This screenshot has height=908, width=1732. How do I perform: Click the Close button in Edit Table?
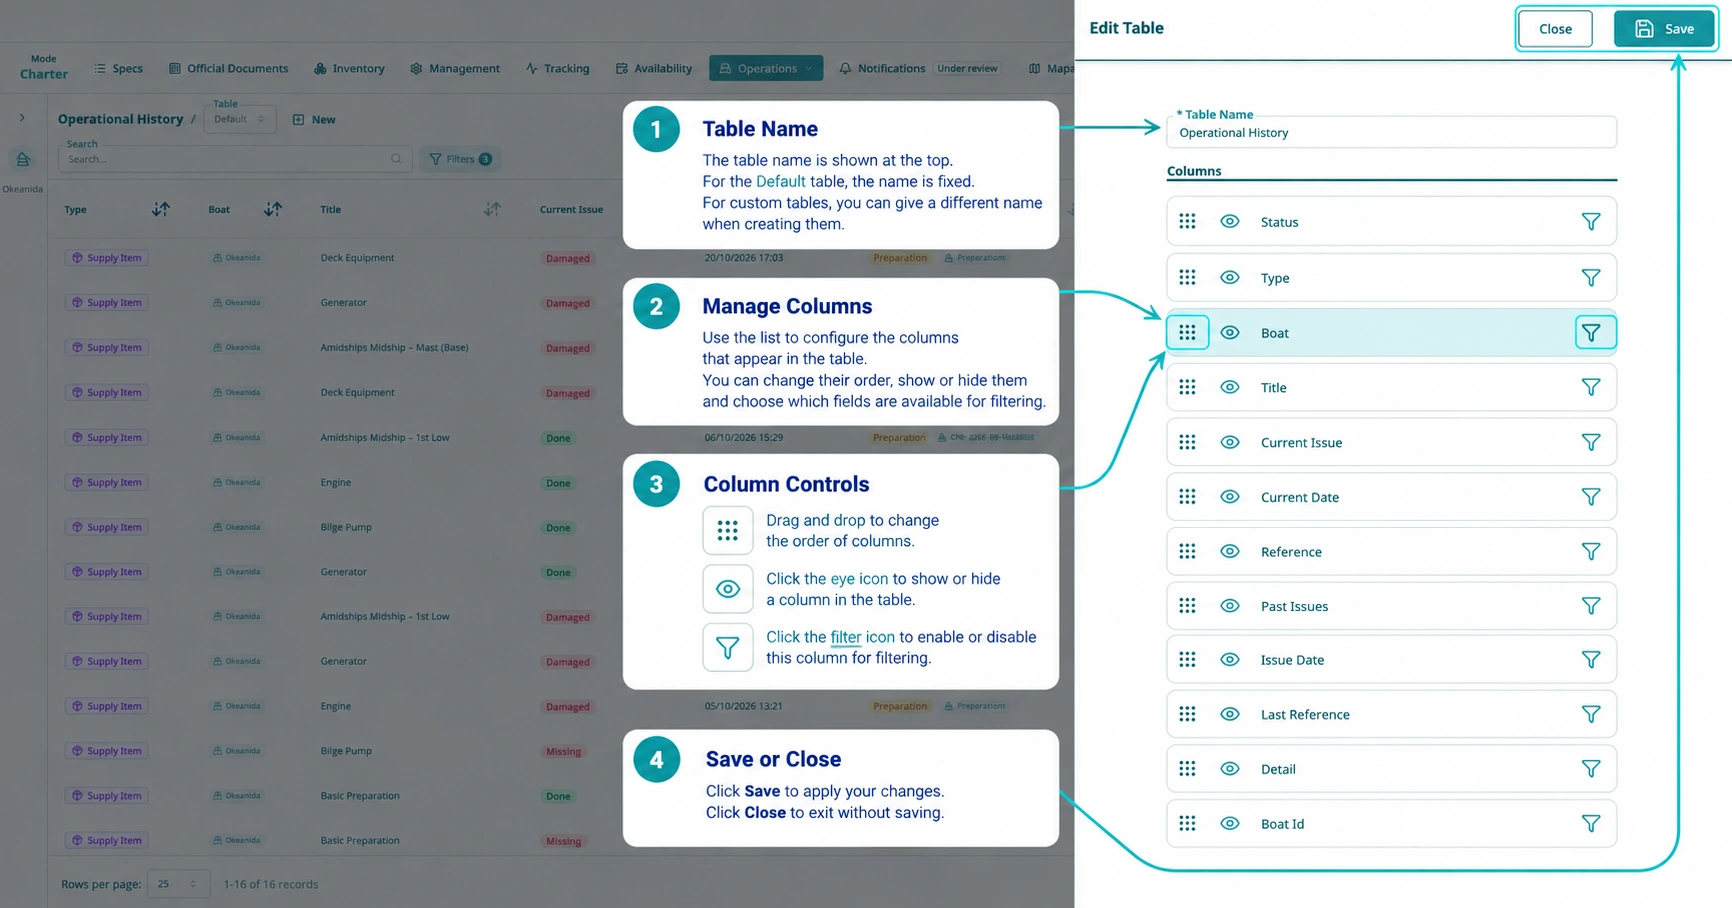pos(1555,29)
